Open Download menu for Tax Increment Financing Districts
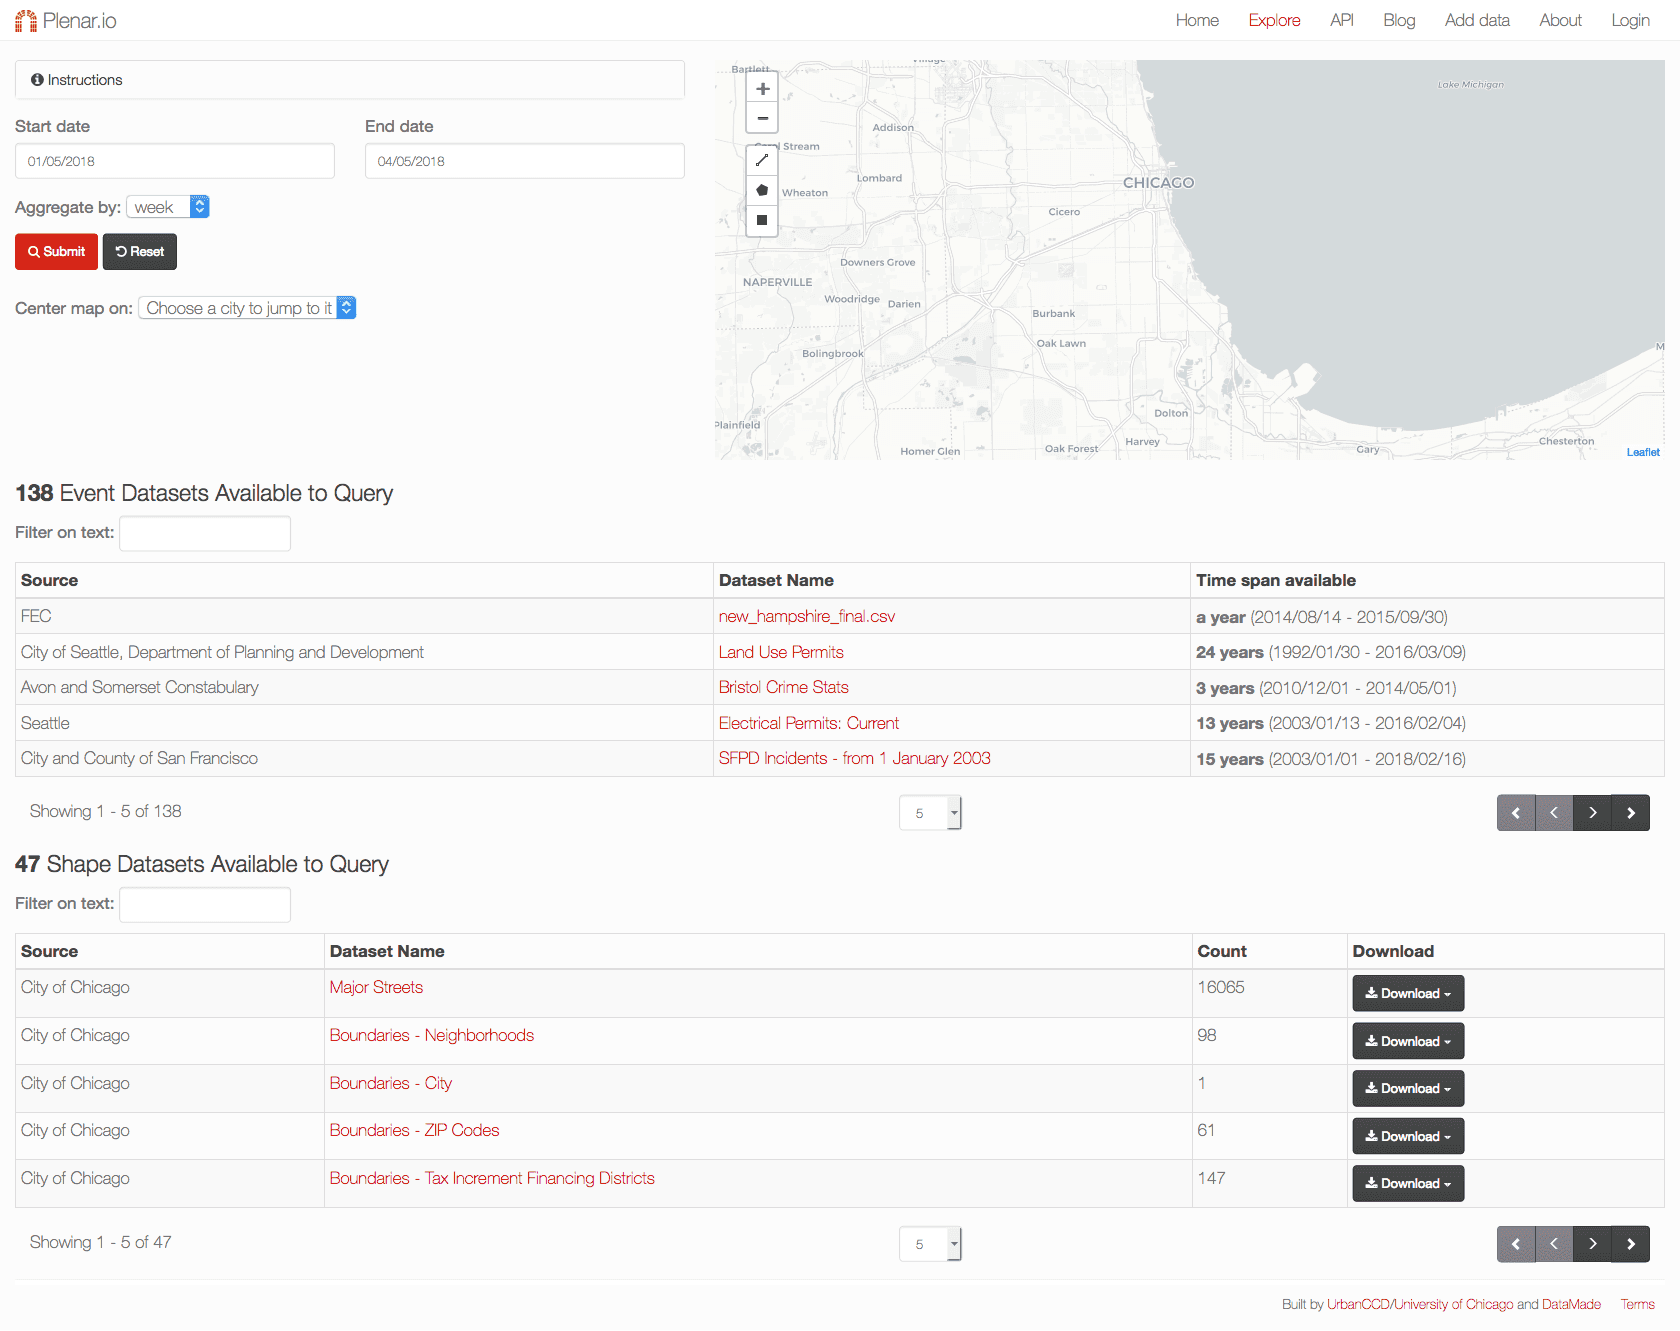This screenshot has width=1680, height=1331. (1408, 1184)
